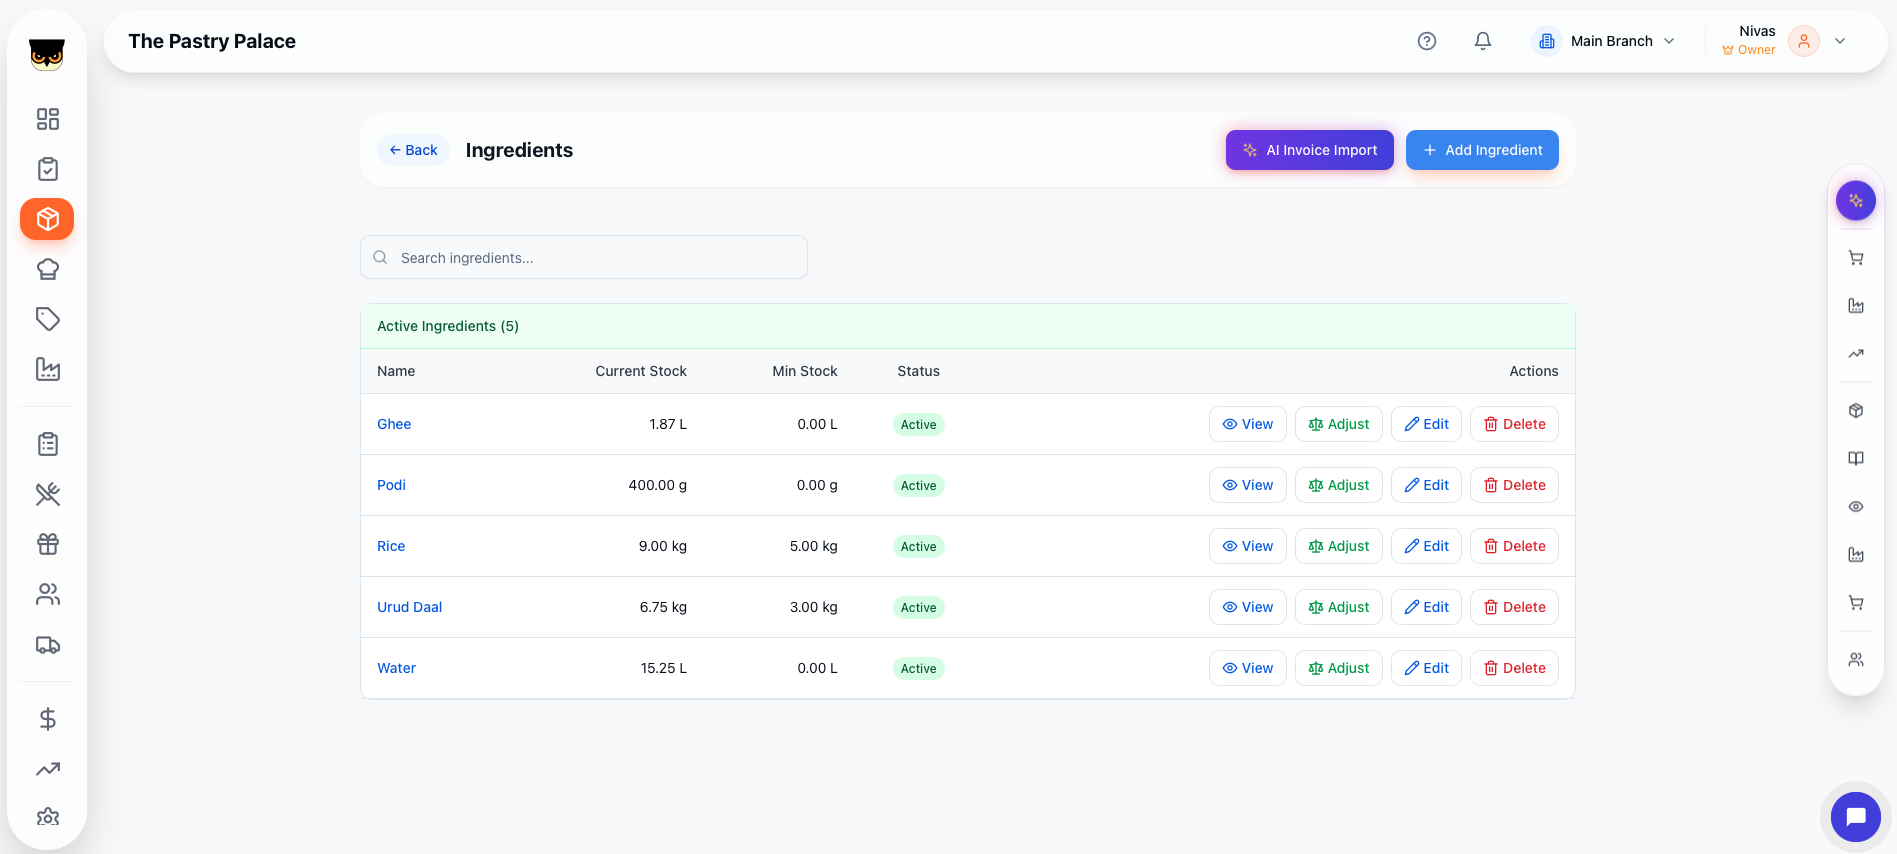
Task: Open the price tag icon in sidebar
Action: point(47,319)
